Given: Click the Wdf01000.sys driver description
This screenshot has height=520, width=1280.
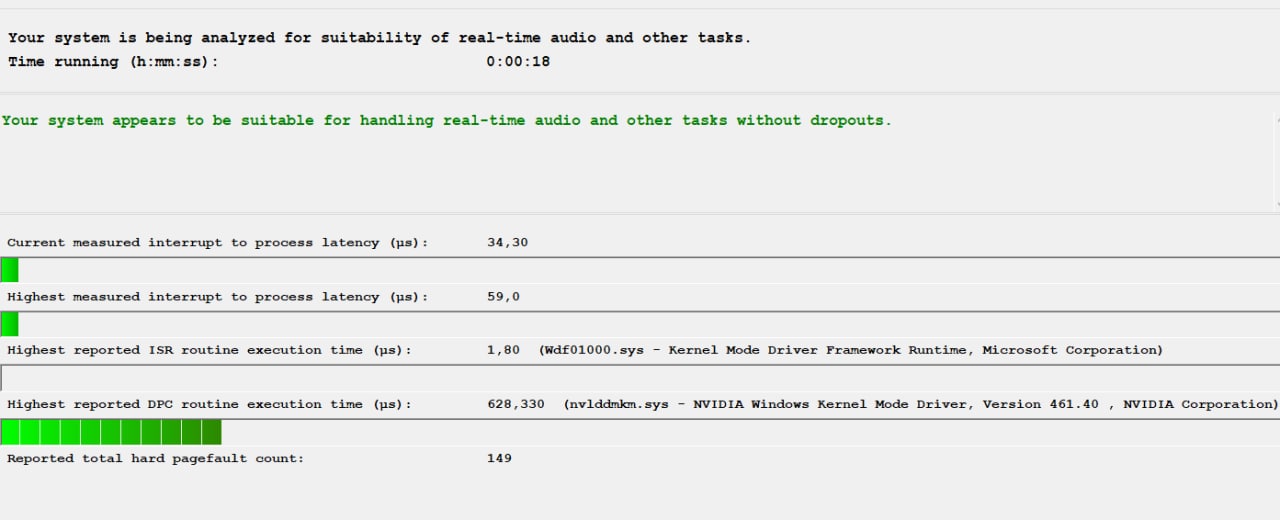Looking at the screenshot, I should point(851,351).
